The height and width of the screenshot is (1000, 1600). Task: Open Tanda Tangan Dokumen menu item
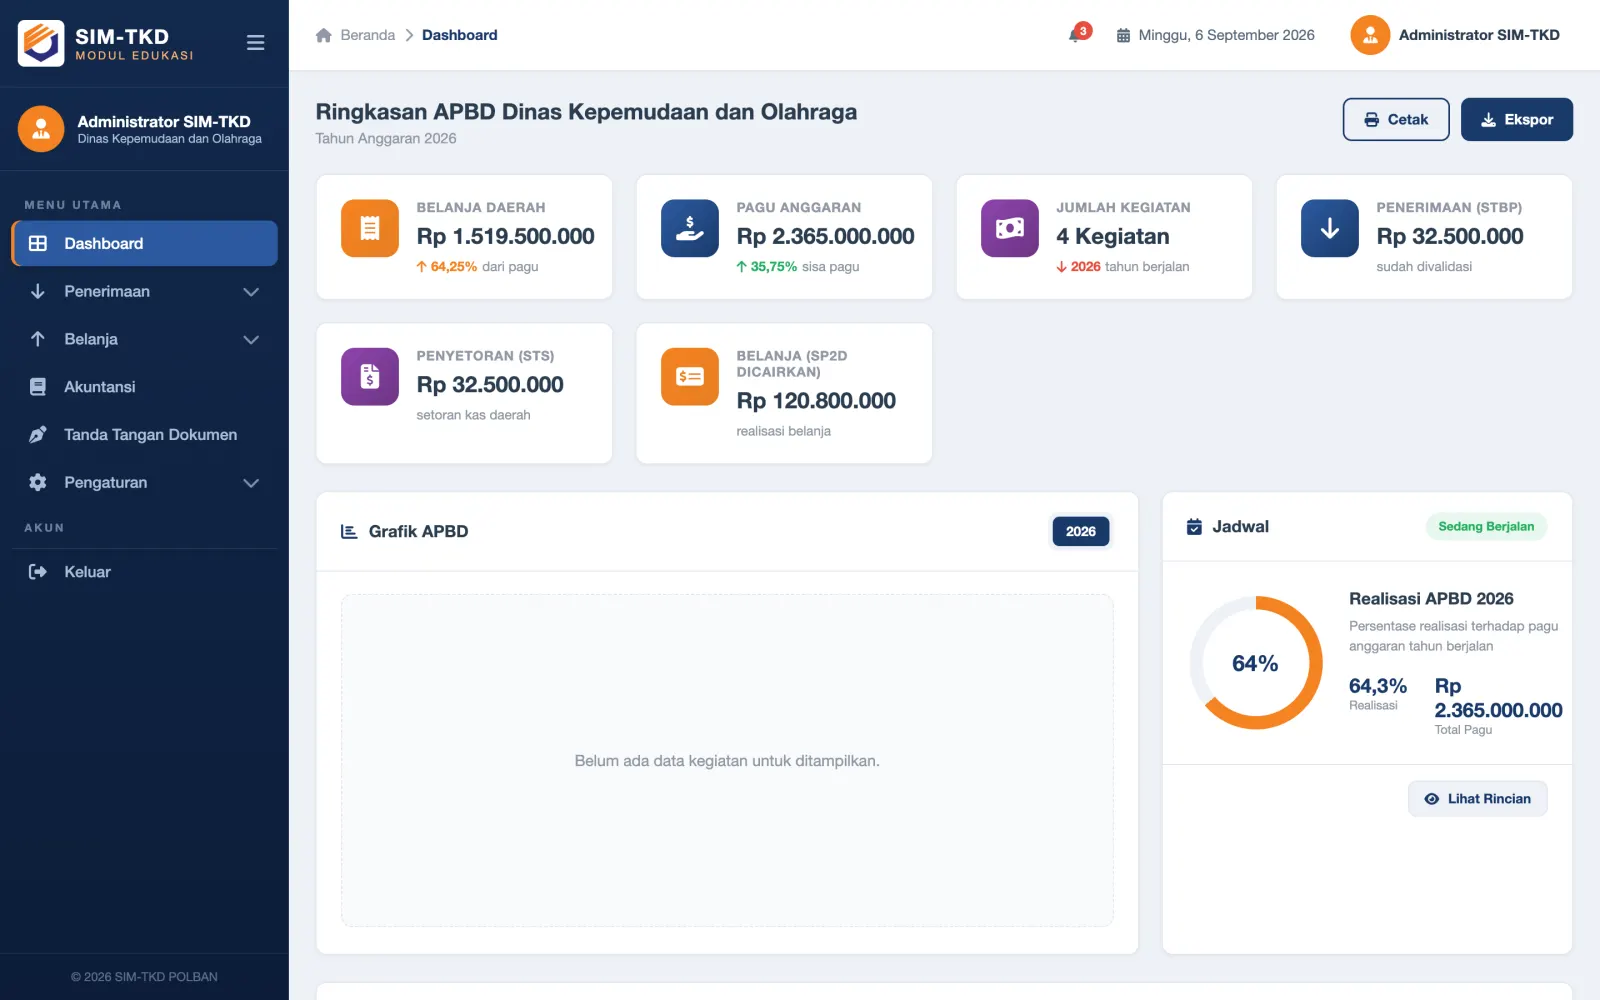click(145, 435)
